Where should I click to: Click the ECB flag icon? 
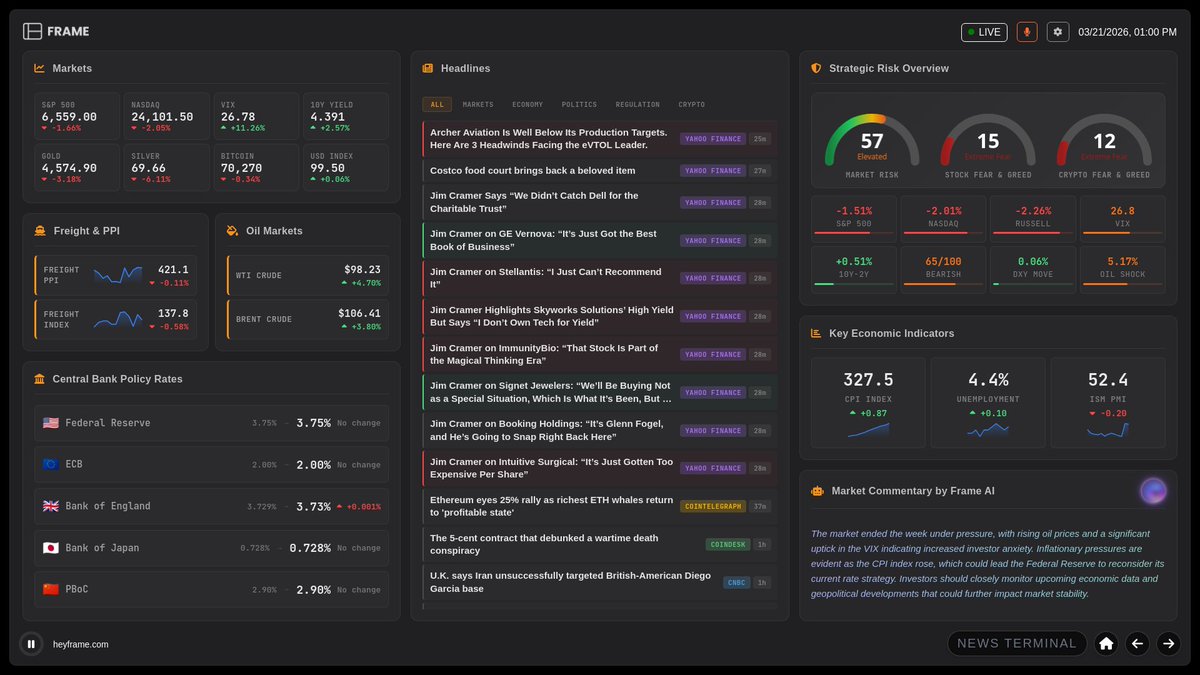tap(51, 464)
